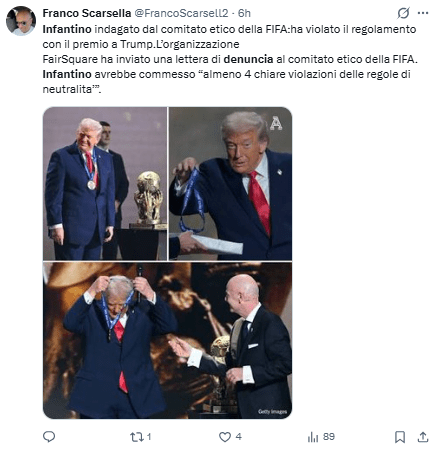Image resolution: width=434 pixels, height=449 pixels.
Task: Click the first bold Infantino word
Action: (x=67, y=29)
